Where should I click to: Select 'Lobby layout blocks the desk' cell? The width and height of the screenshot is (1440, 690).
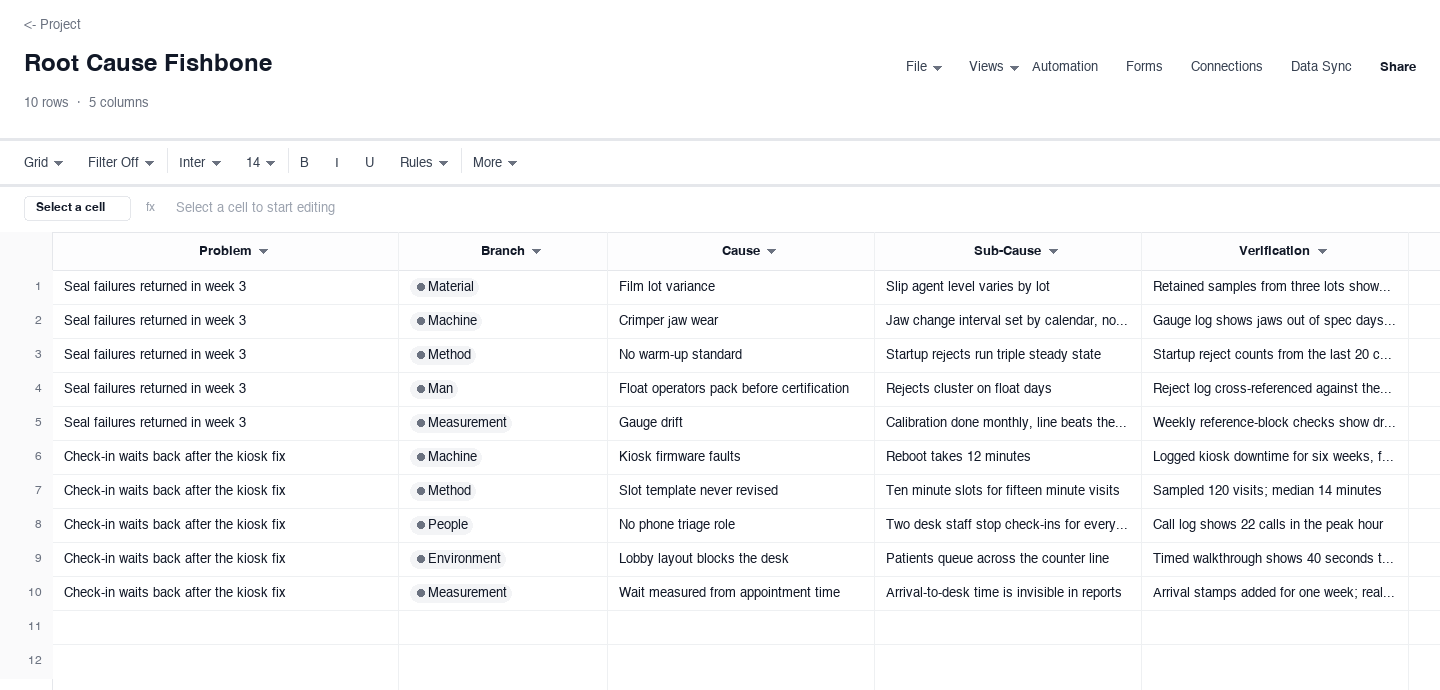click(x=741, y=559)
